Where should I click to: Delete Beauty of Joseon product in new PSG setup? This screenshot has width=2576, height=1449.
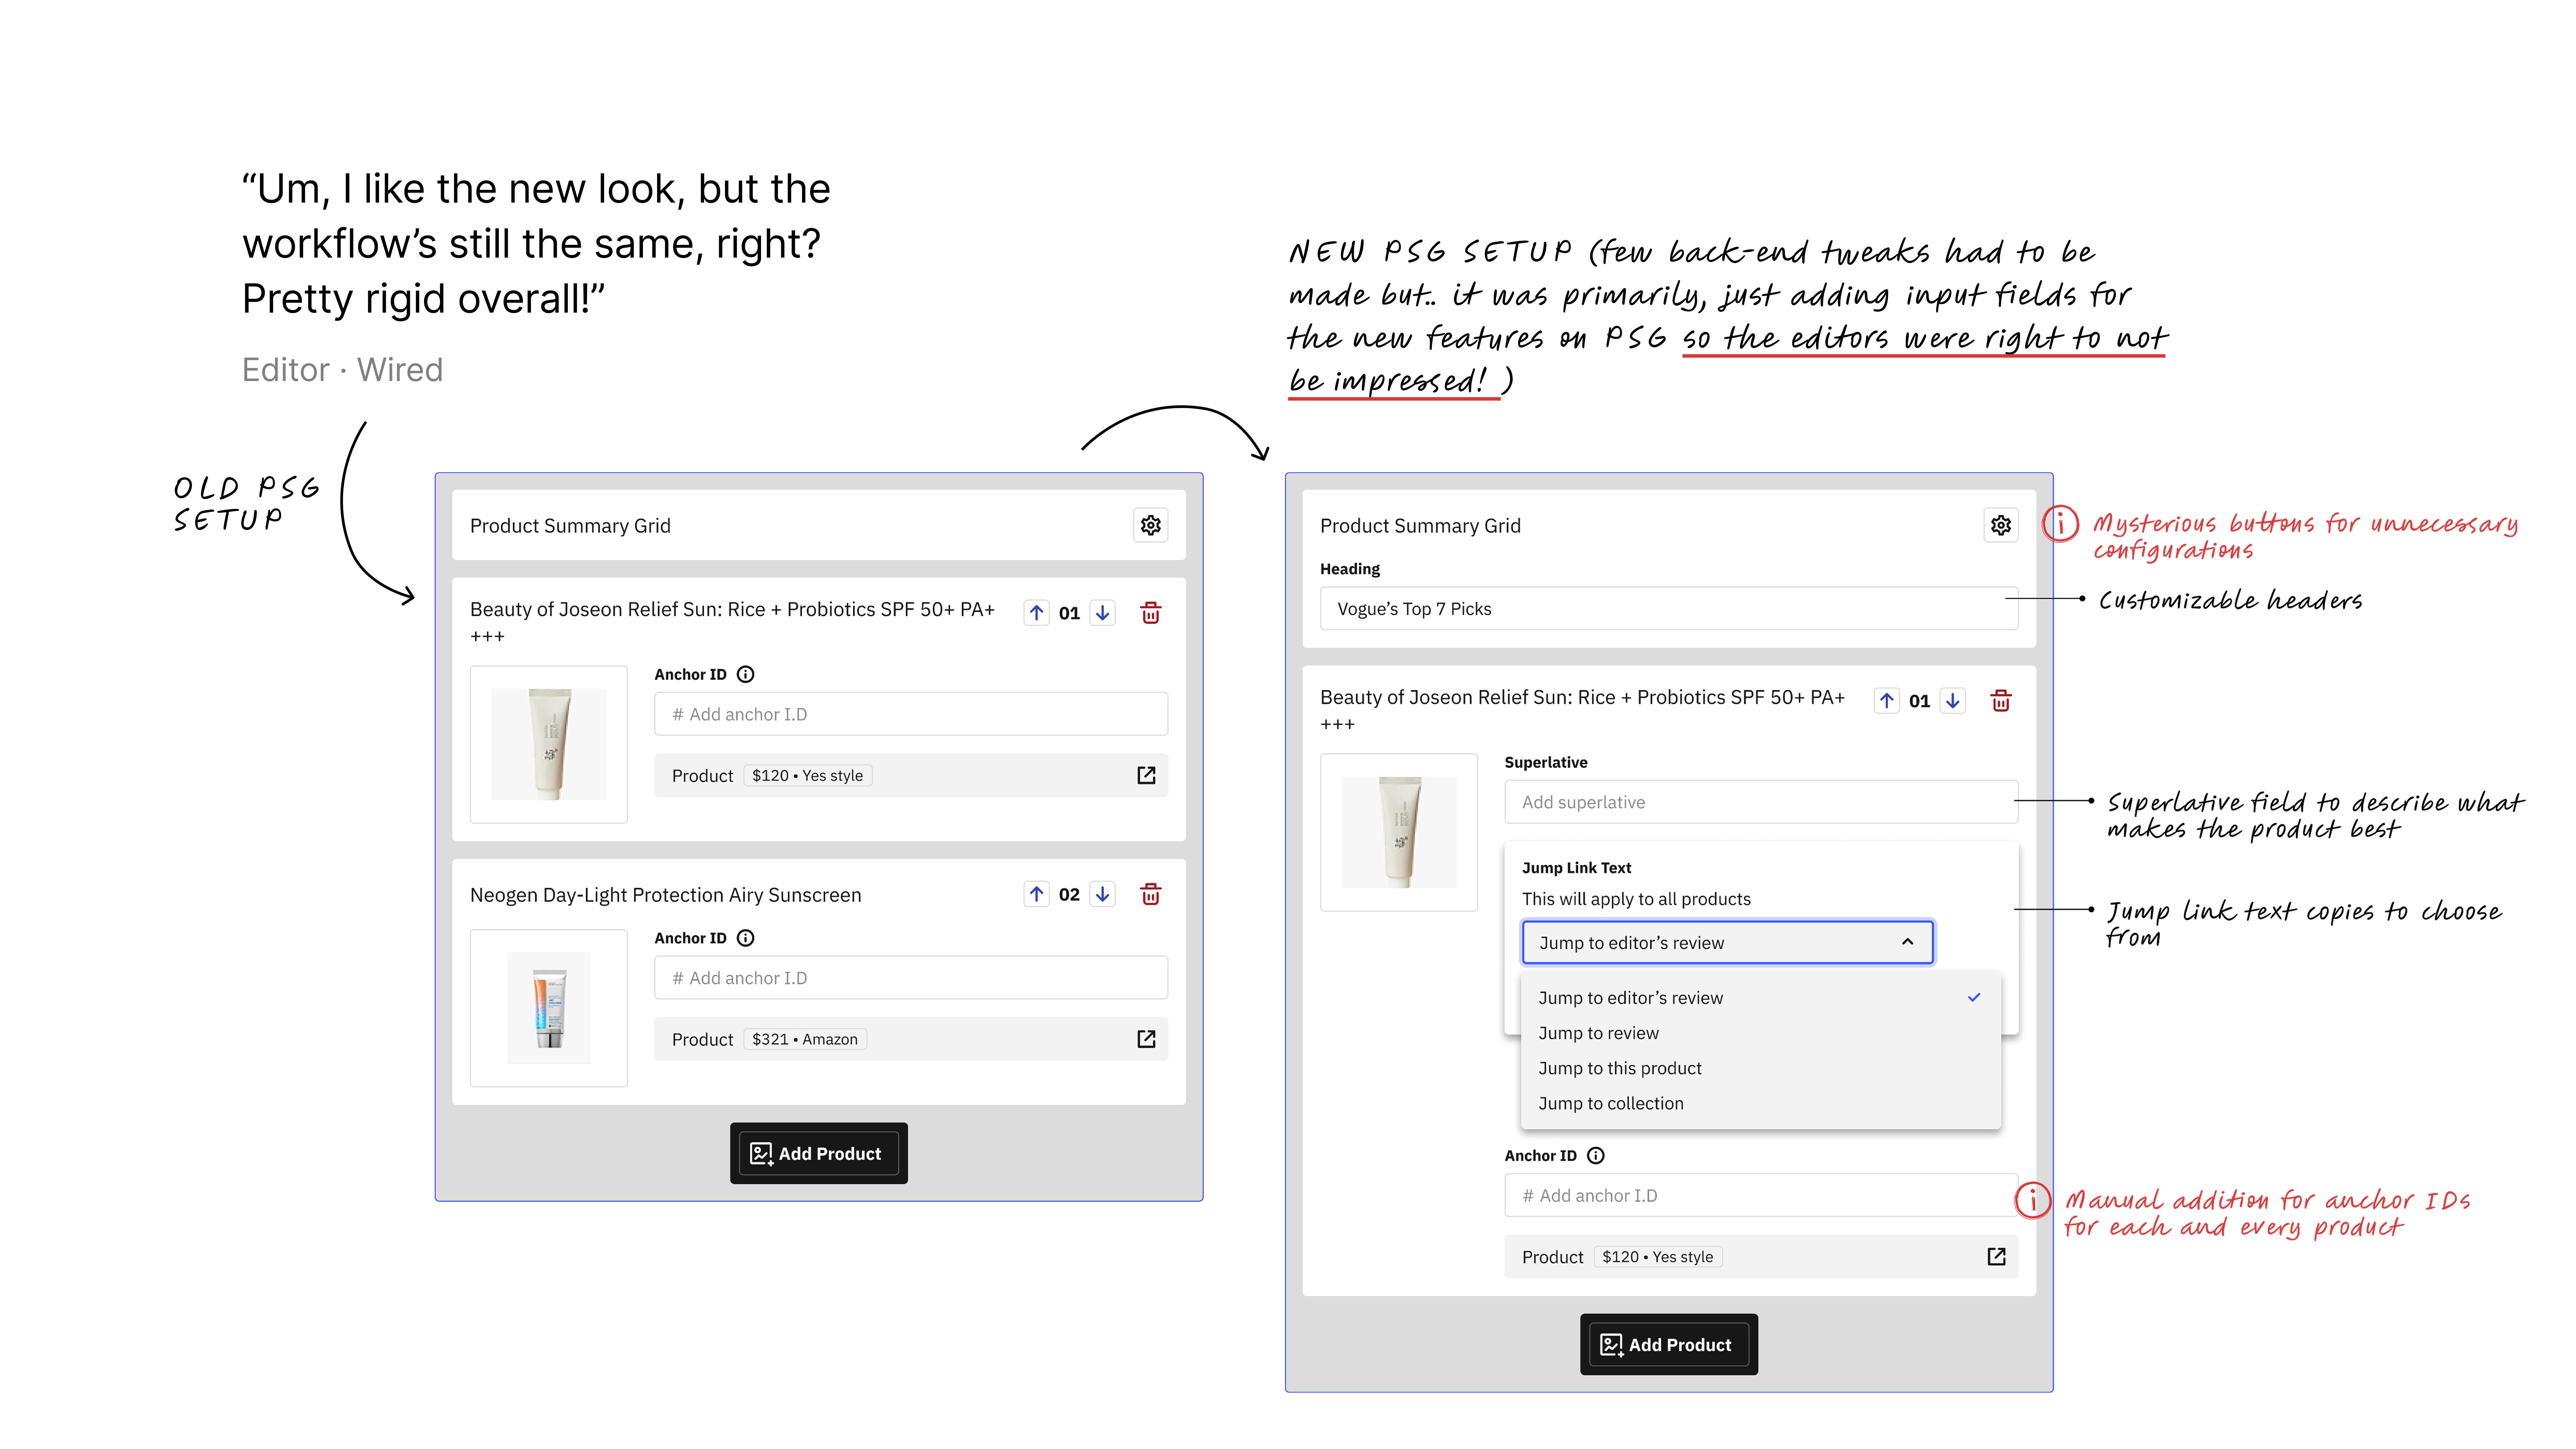2001,701
